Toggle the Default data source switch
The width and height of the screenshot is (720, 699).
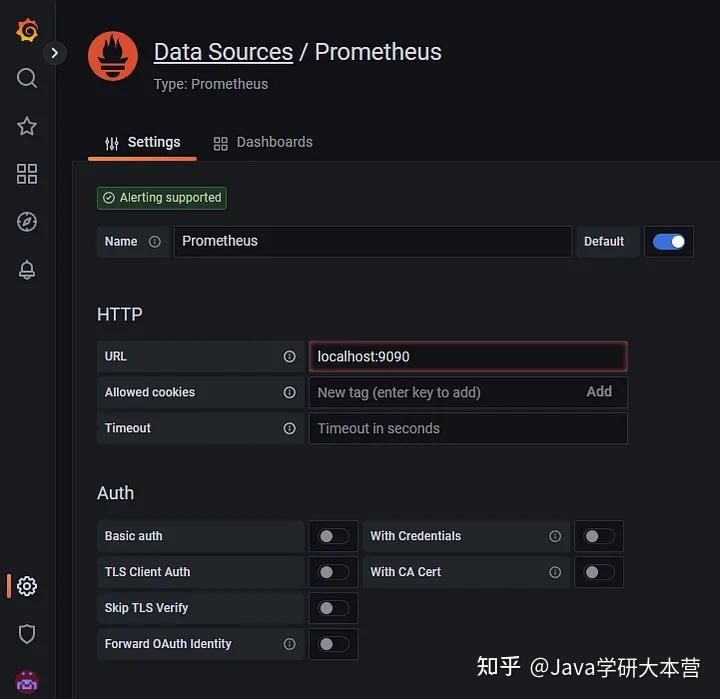669,242
